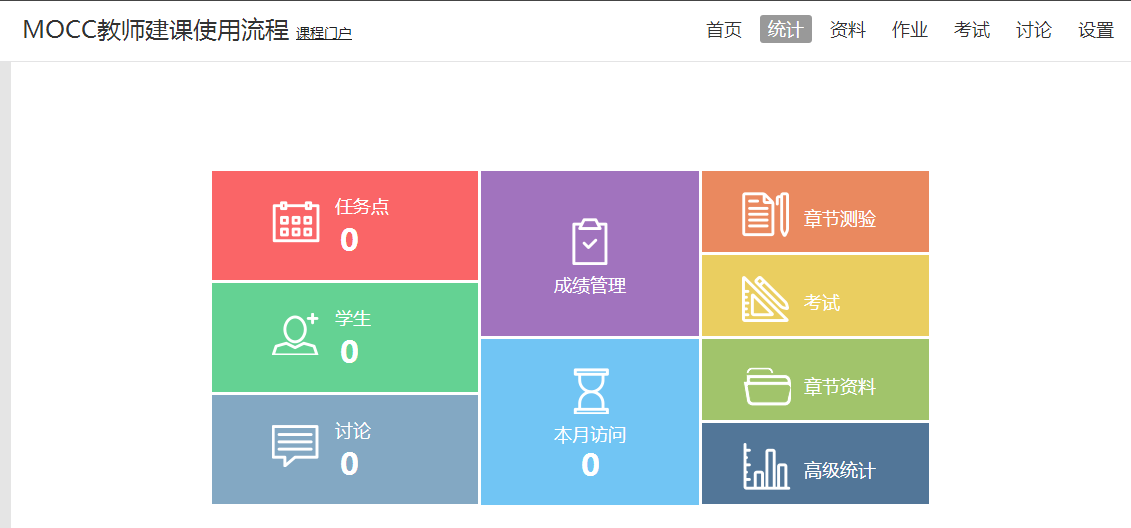Click the course title MOCC教师建课使用流程

156,30
